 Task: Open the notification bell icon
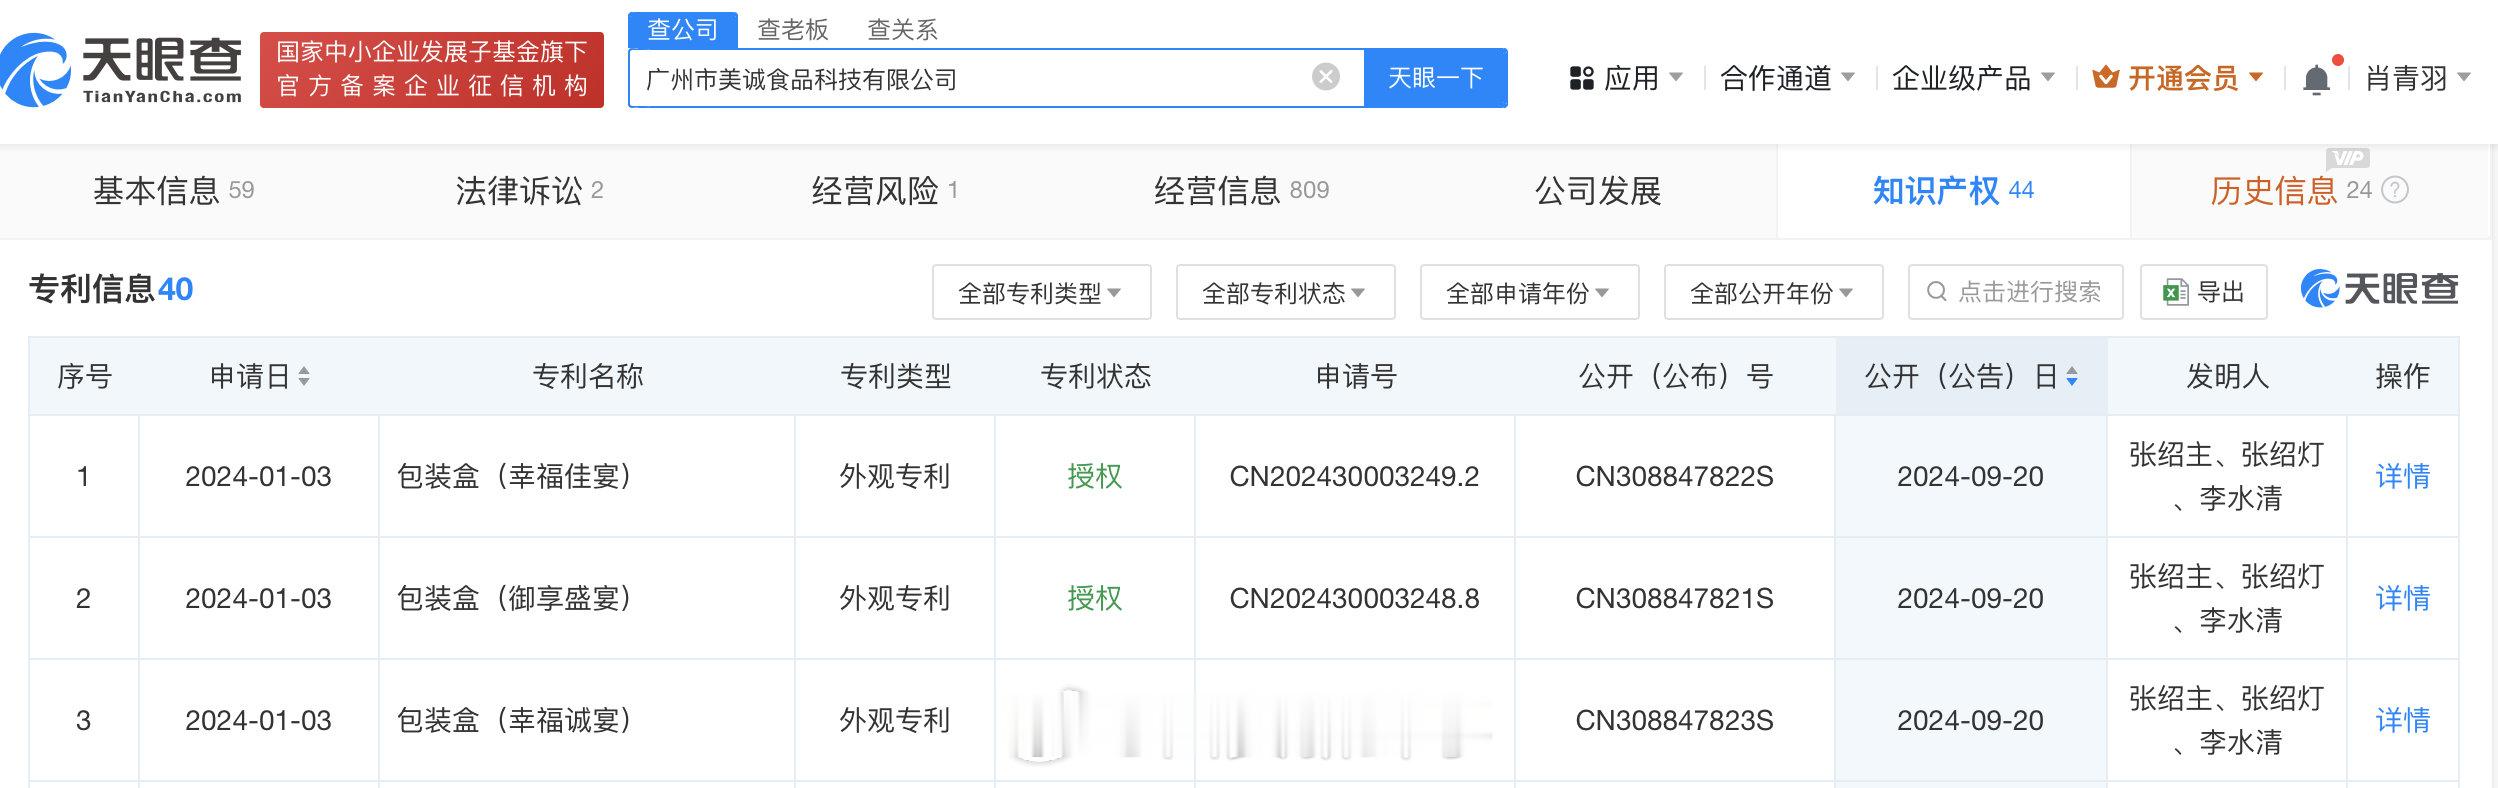(x=2316, y=78)
